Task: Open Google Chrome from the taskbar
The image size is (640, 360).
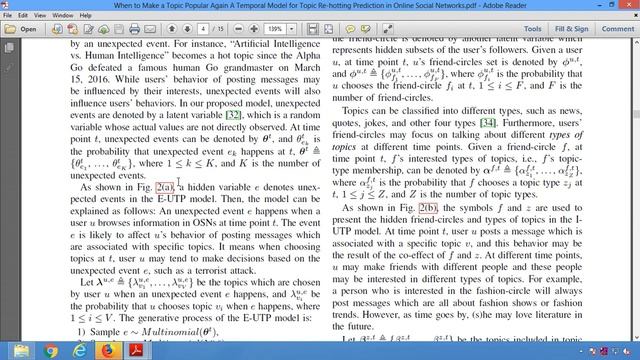Action: (51, 351)
